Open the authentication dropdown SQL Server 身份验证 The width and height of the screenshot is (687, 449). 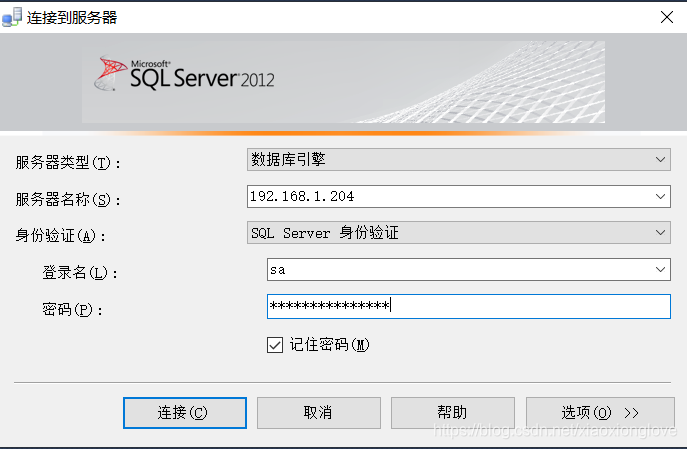458,233
